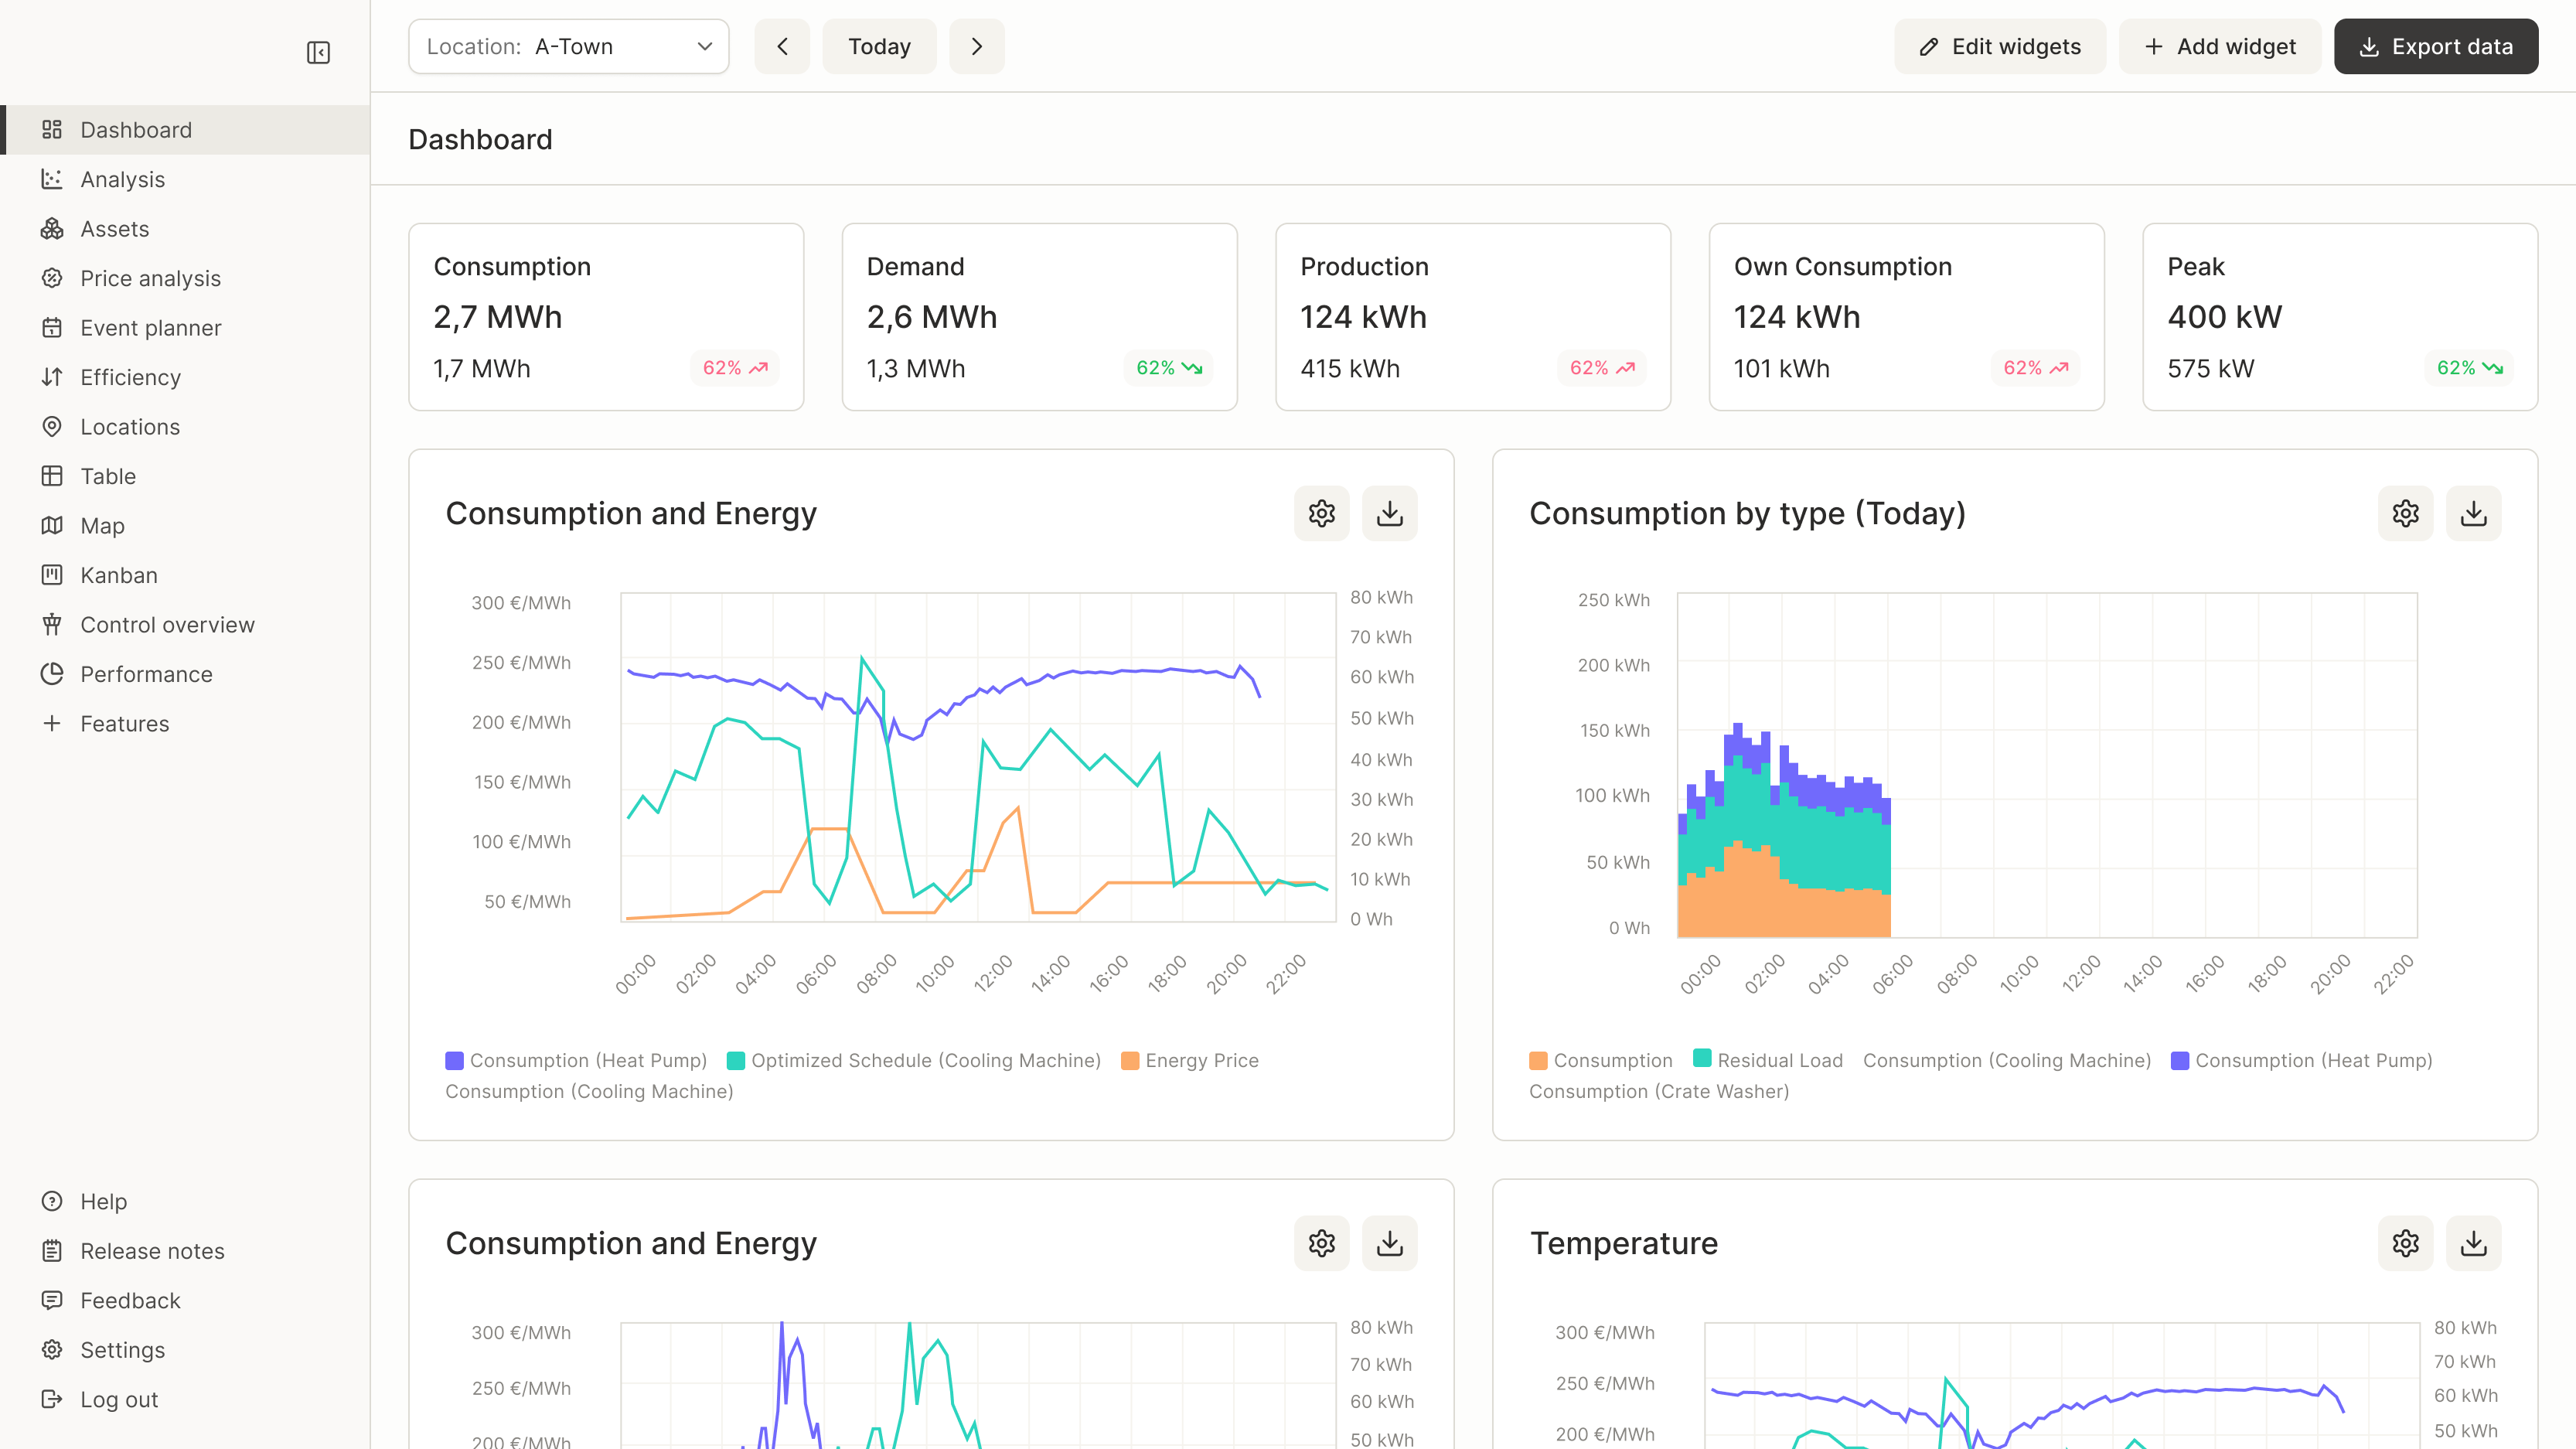Download the Temperature widget data
2576x1449 pixels.
(x=2474, y=1243)
